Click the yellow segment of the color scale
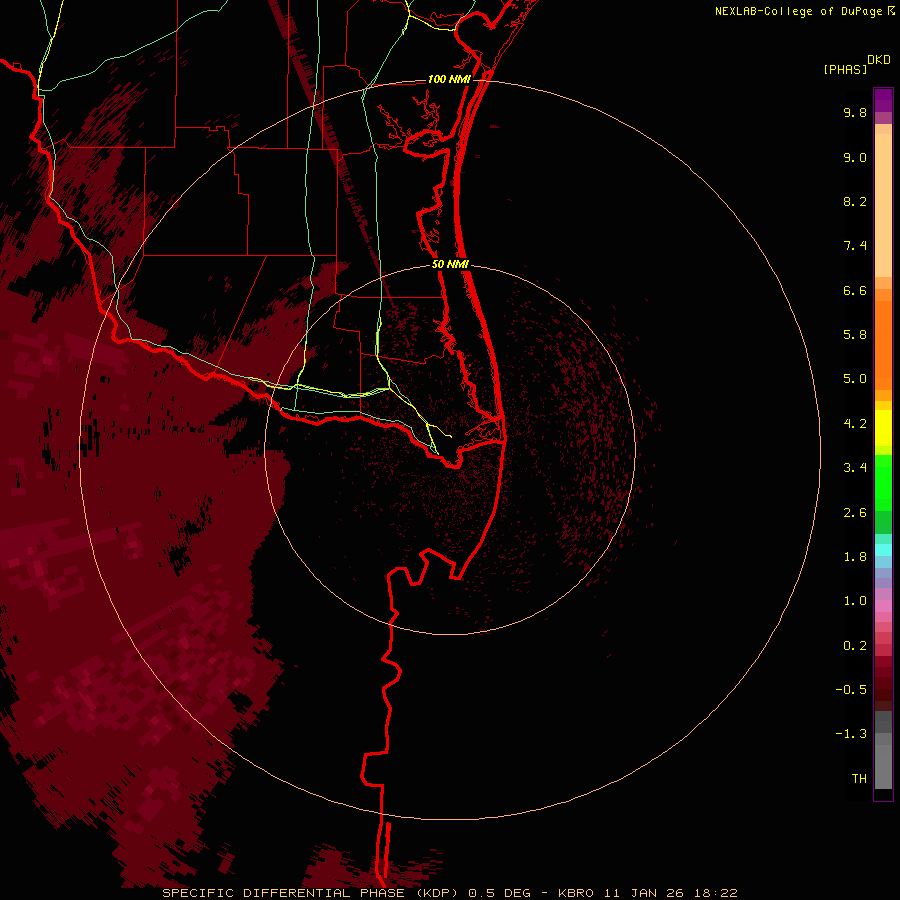 (883, 428)
